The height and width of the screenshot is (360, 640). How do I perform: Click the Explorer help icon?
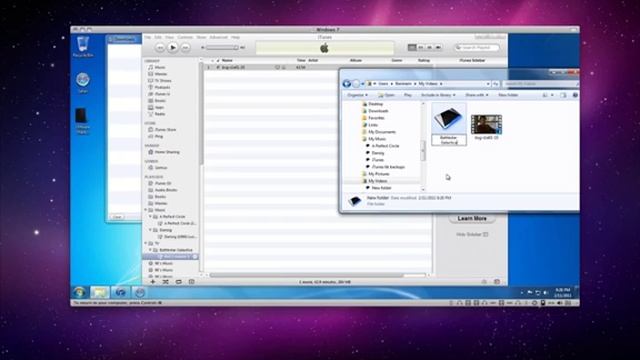575,95
